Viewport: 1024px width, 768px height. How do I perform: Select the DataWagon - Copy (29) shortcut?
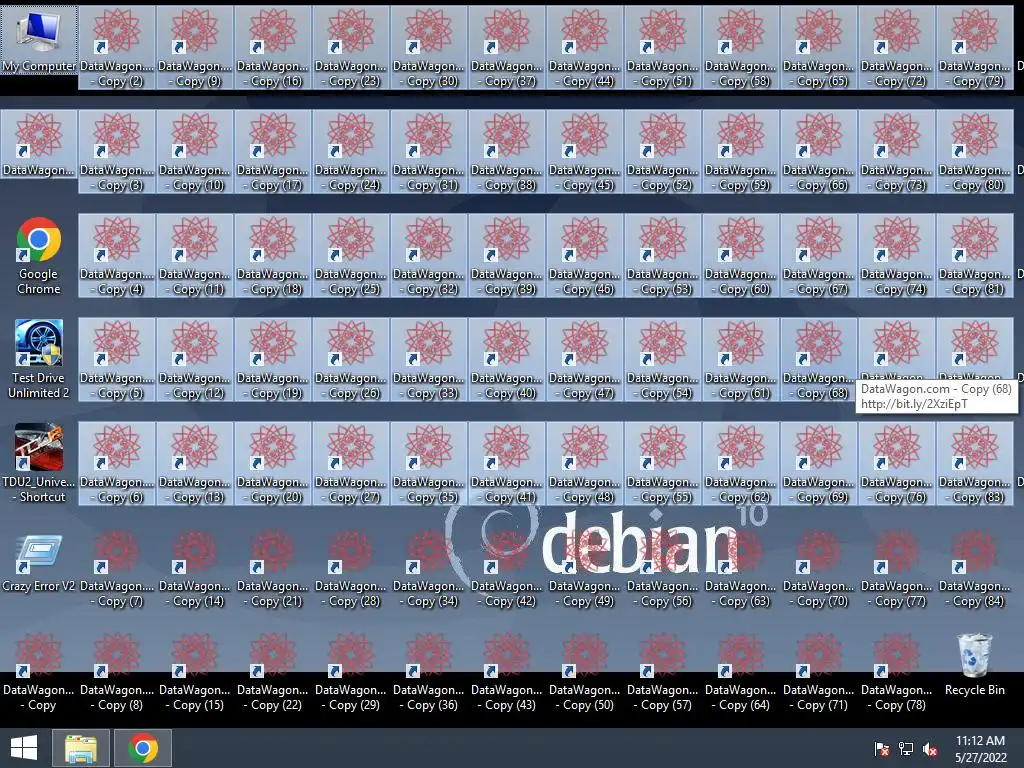[351, 672]
